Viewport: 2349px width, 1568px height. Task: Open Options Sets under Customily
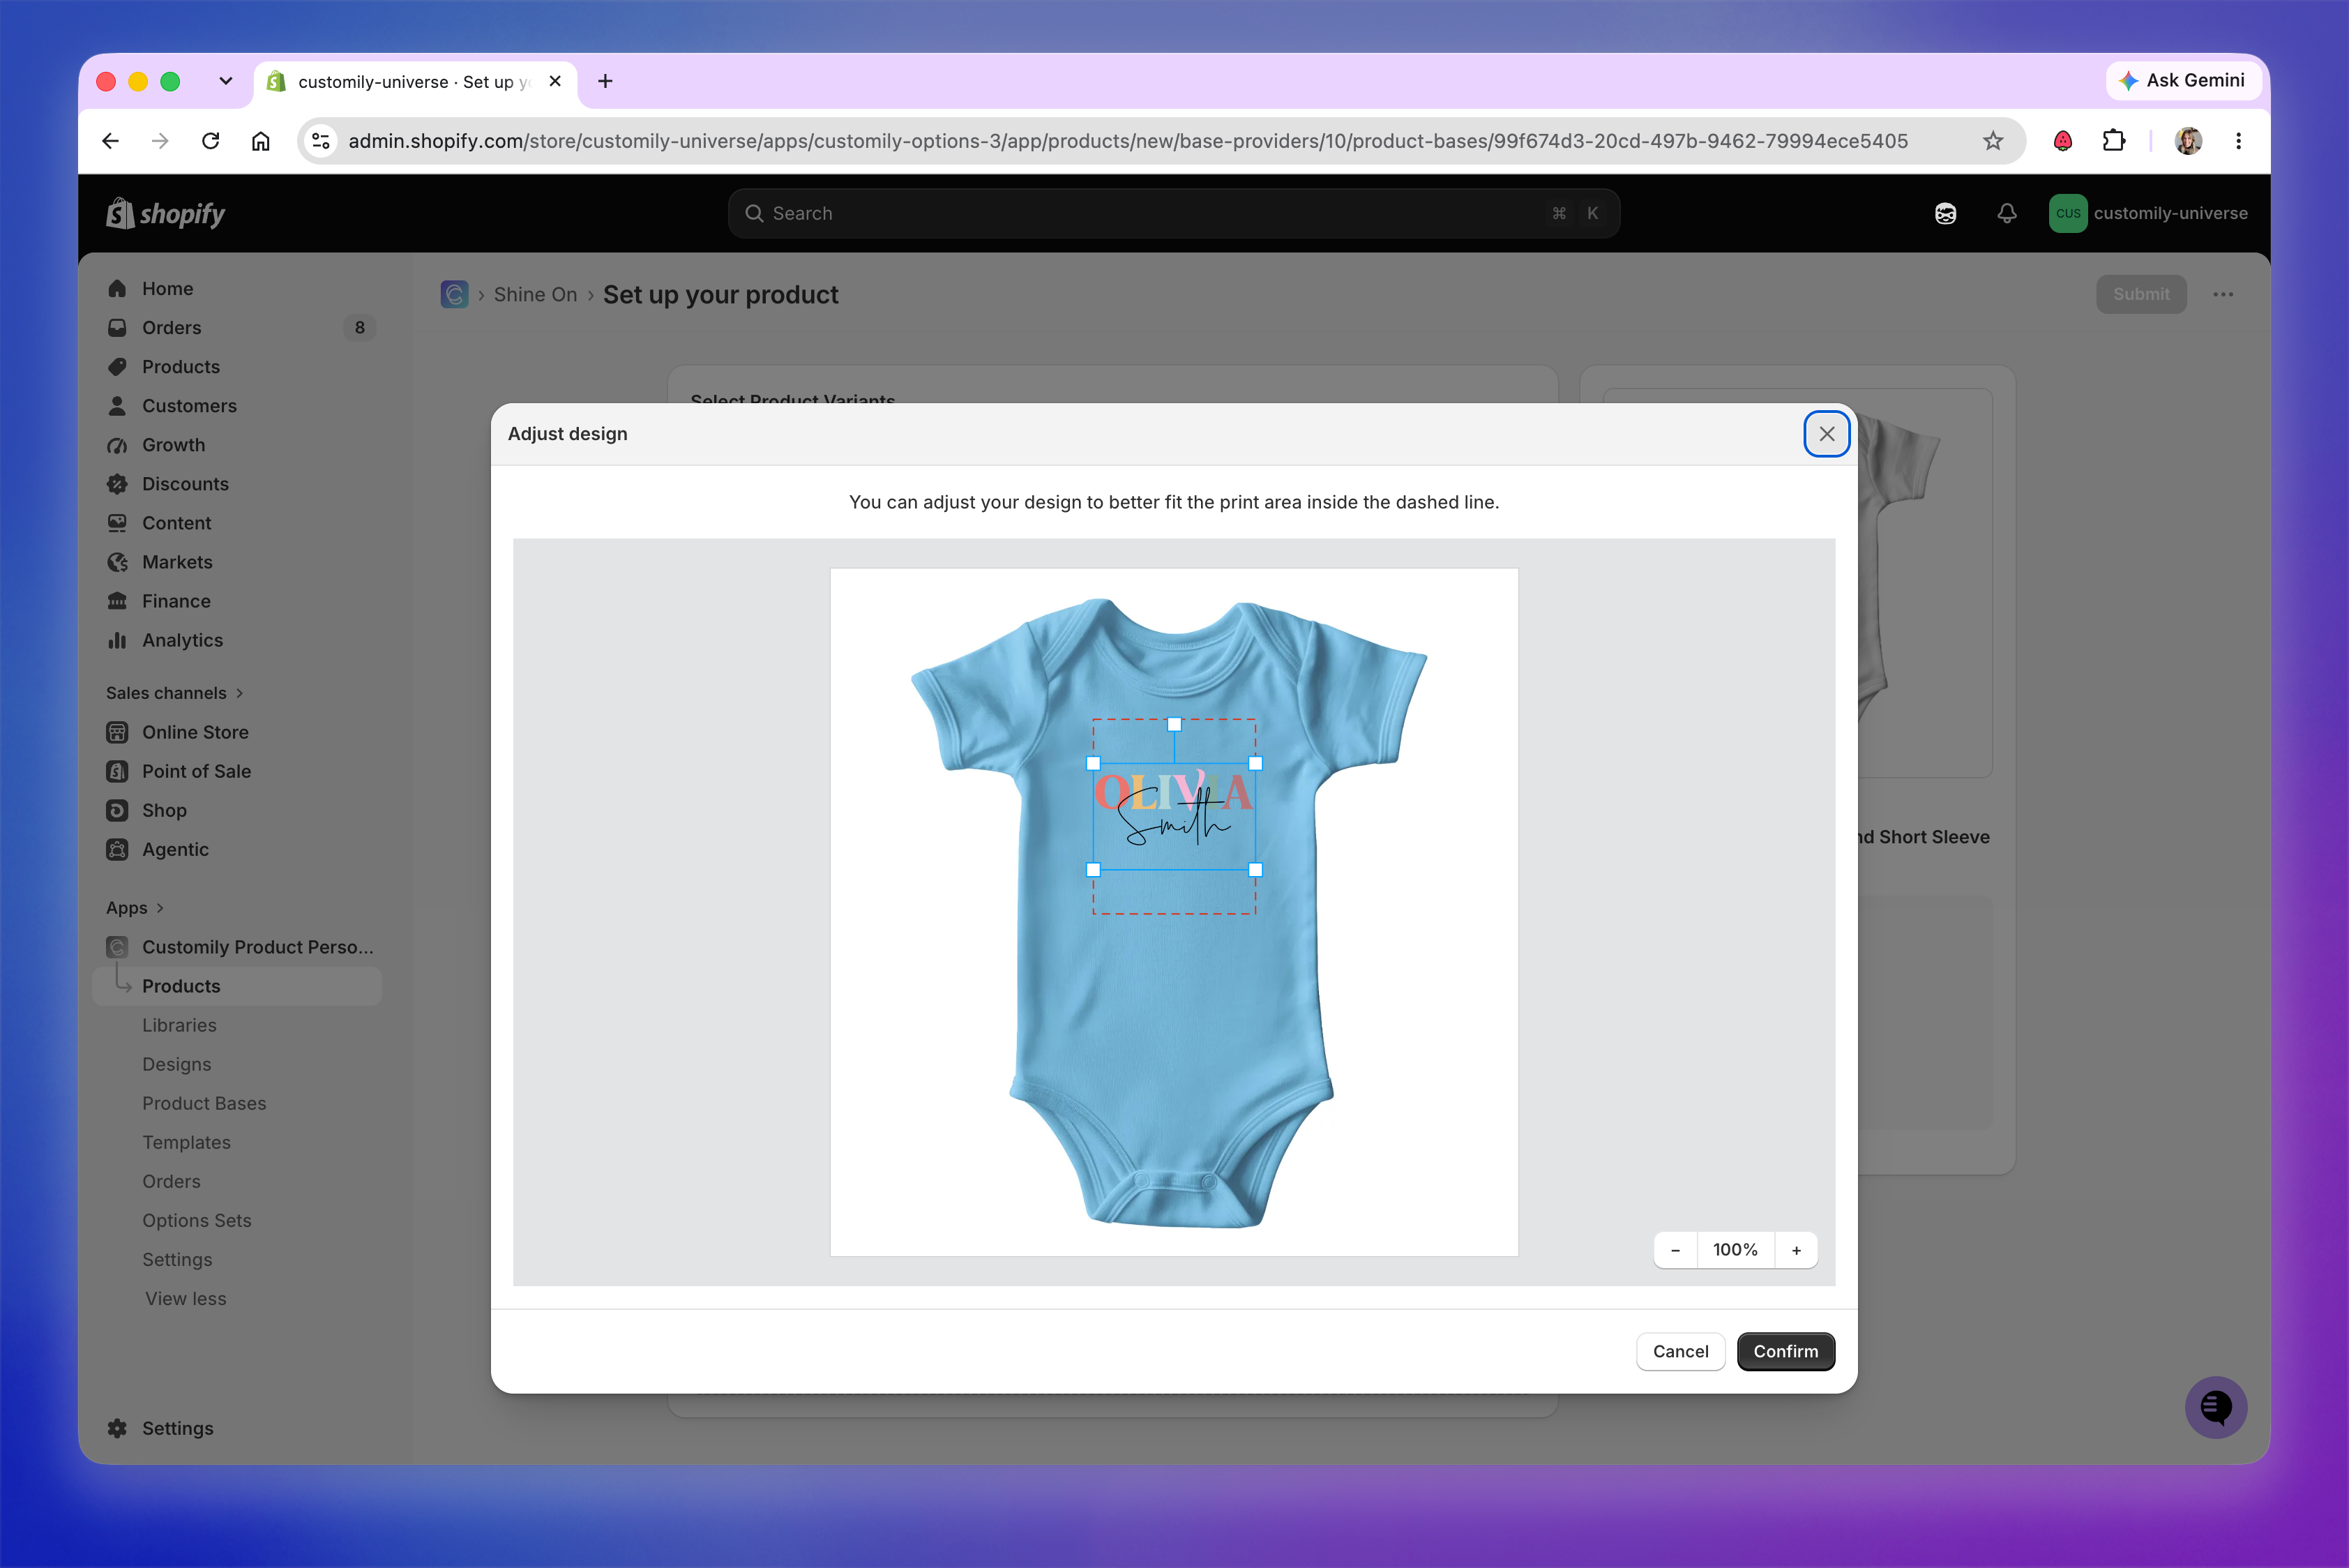pyautogui.click(x=196, y=1220)
